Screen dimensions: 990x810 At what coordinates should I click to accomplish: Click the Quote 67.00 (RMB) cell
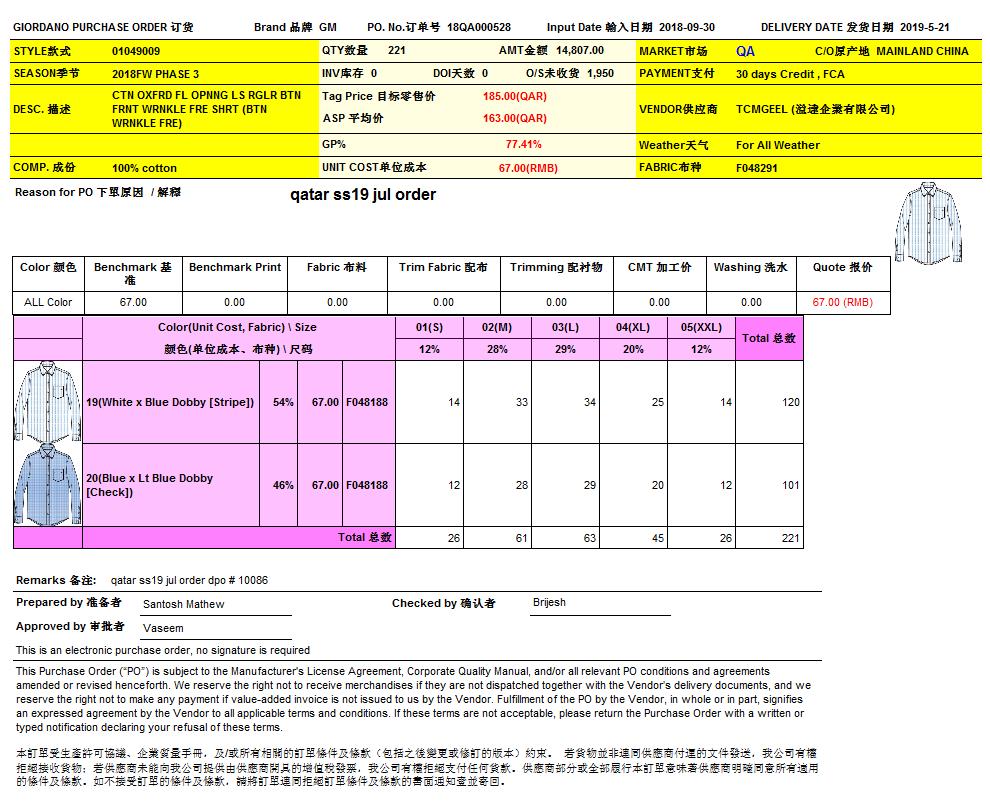coord(842,302)
